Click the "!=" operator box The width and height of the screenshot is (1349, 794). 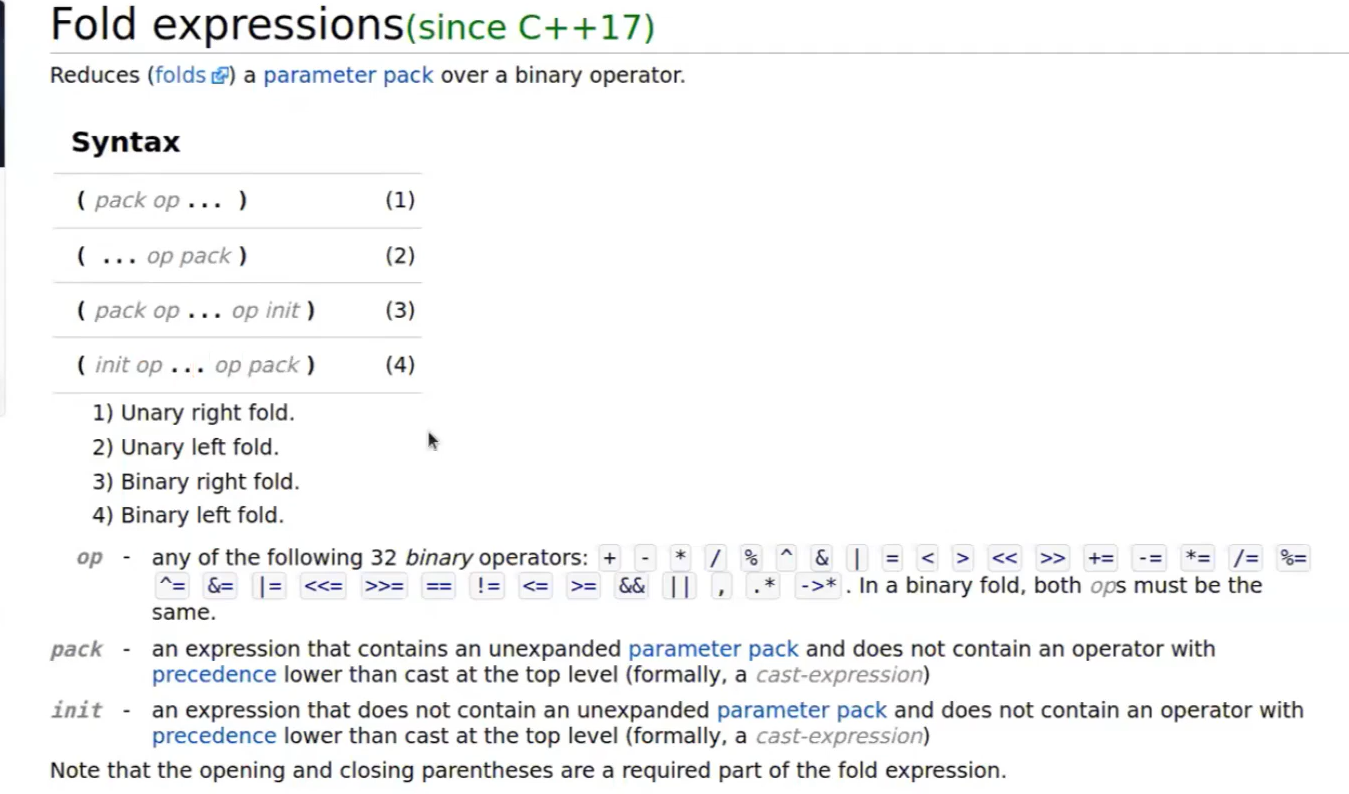pyautogui.click(x=489, y=586)
